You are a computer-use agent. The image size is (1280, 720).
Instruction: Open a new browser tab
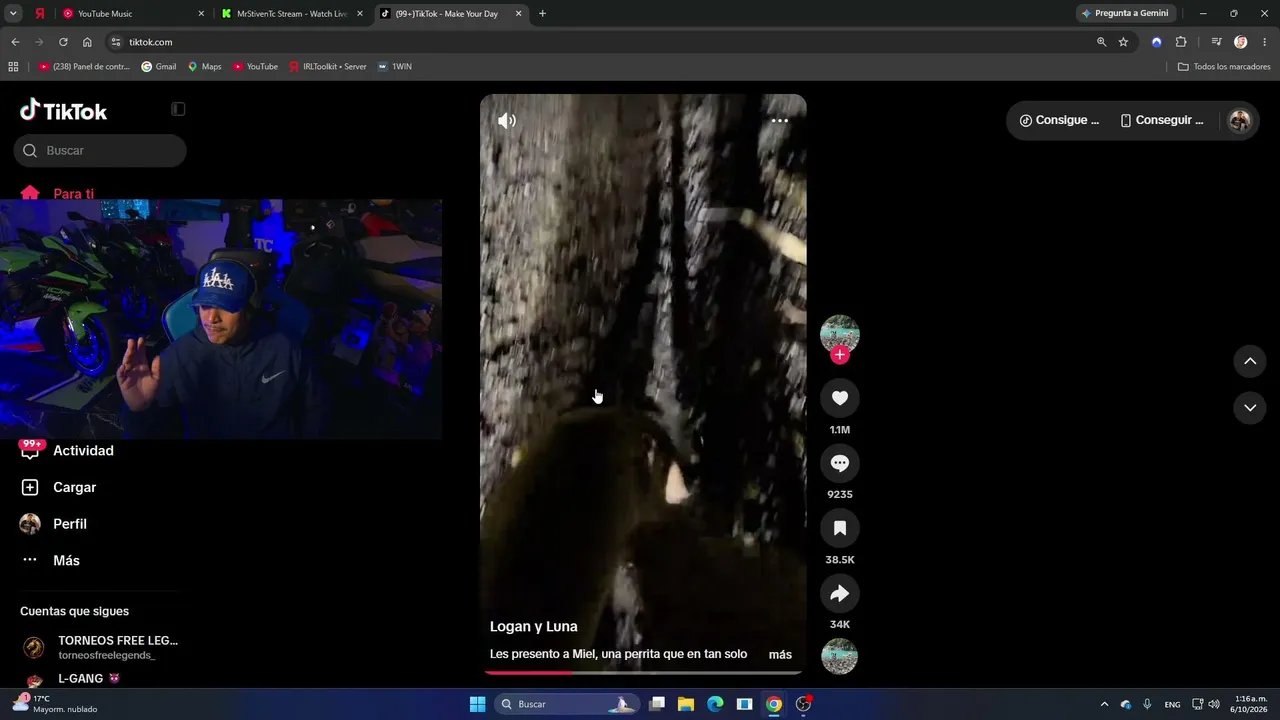[x=542, y=14]
